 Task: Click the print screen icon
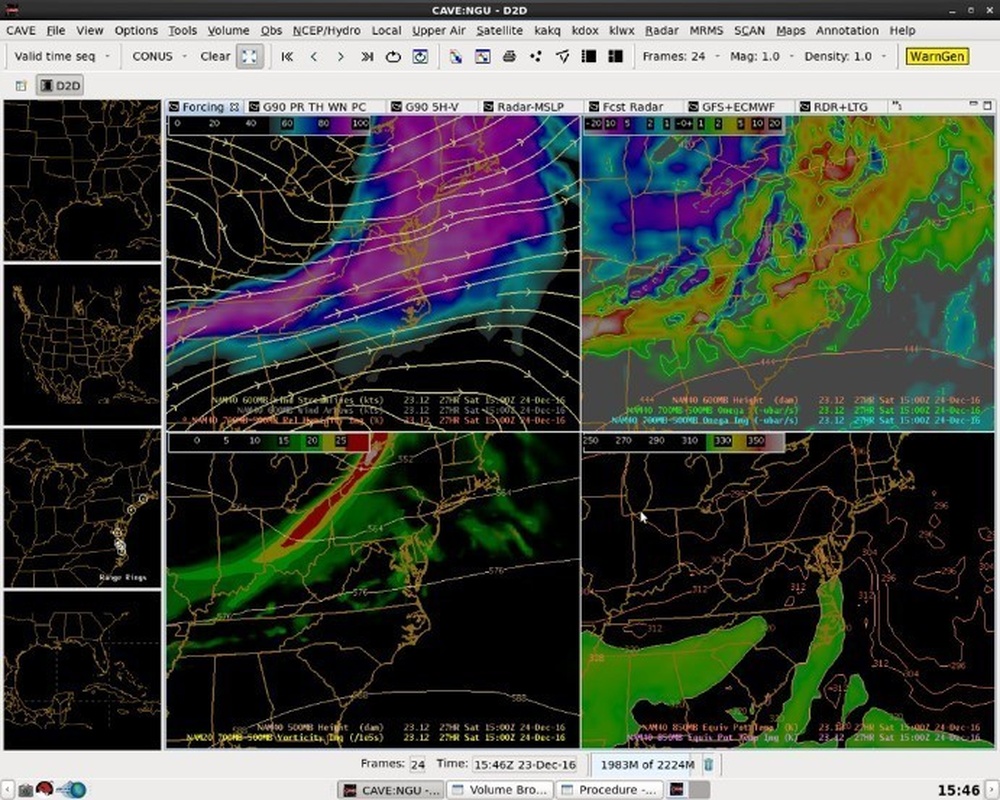coord(509,57)
